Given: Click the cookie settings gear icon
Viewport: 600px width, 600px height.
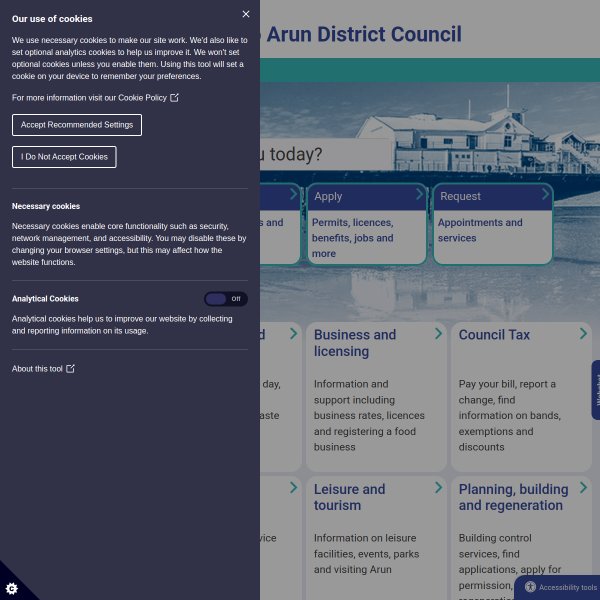Looking at the screenshot, I should coord(11,588).
